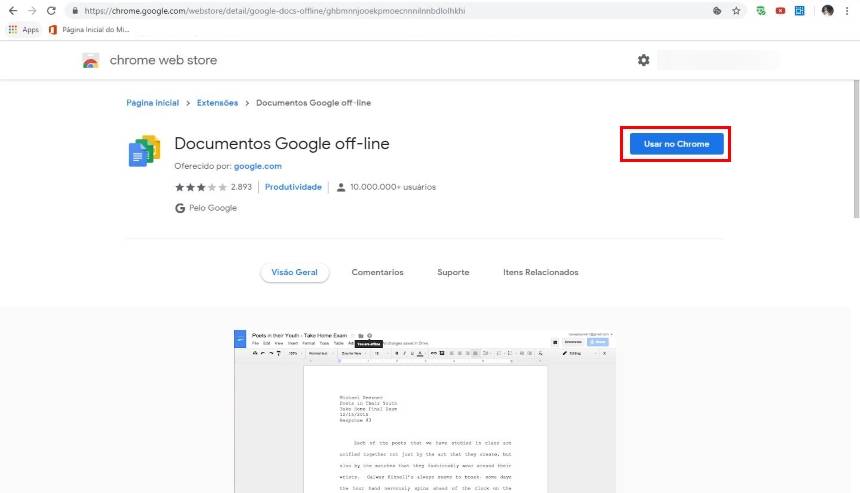Click the '10.000.000+ usuários' text

pyautogui.click(x=393, y=187)
